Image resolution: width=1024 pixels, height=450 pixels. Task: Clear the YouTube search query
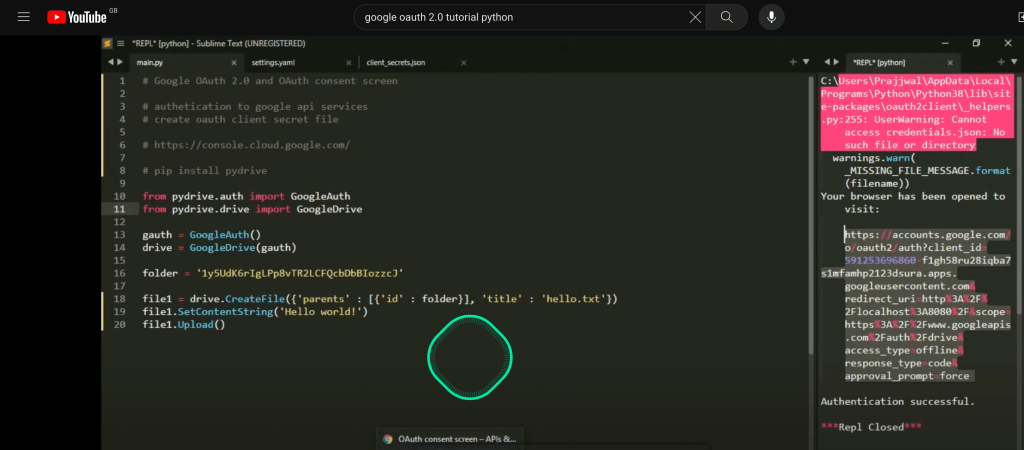click(x=696, y=17)
